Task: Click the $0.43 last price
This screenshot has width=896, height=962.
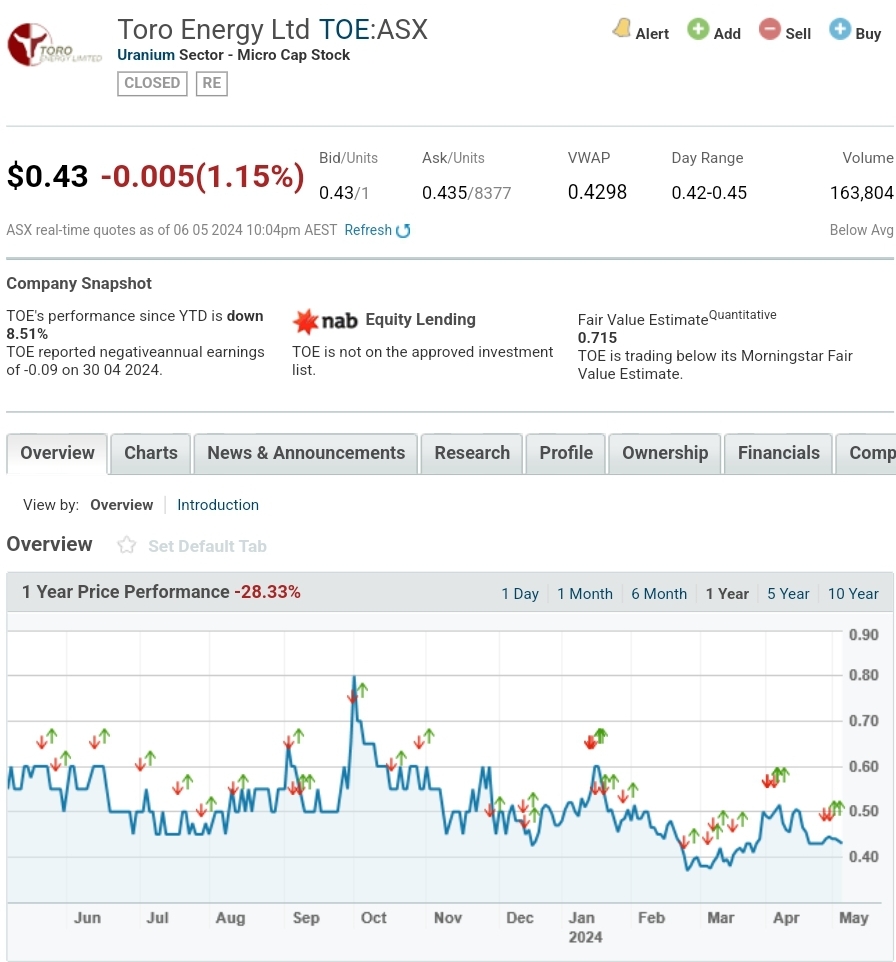Action: click(47, 176)
